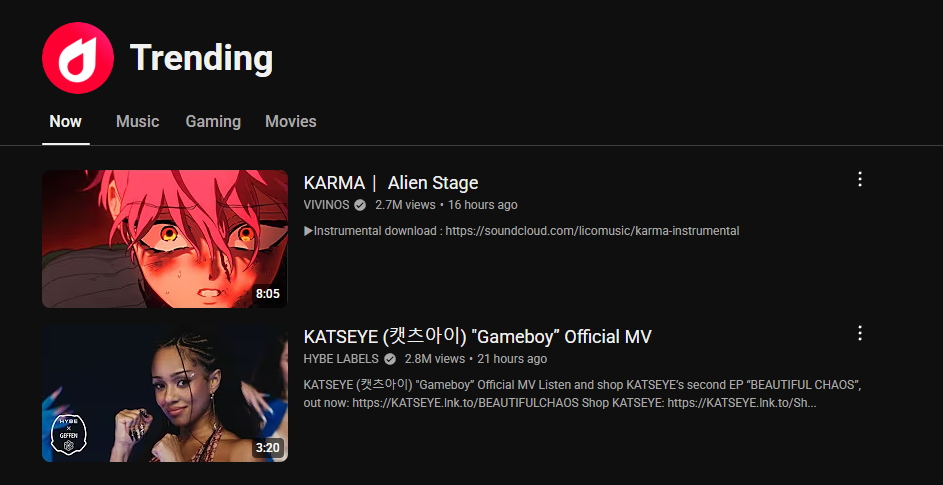943x485 pixels.
Task: Click the verified badge next to VIVINOS
Action: click(360, 205)
